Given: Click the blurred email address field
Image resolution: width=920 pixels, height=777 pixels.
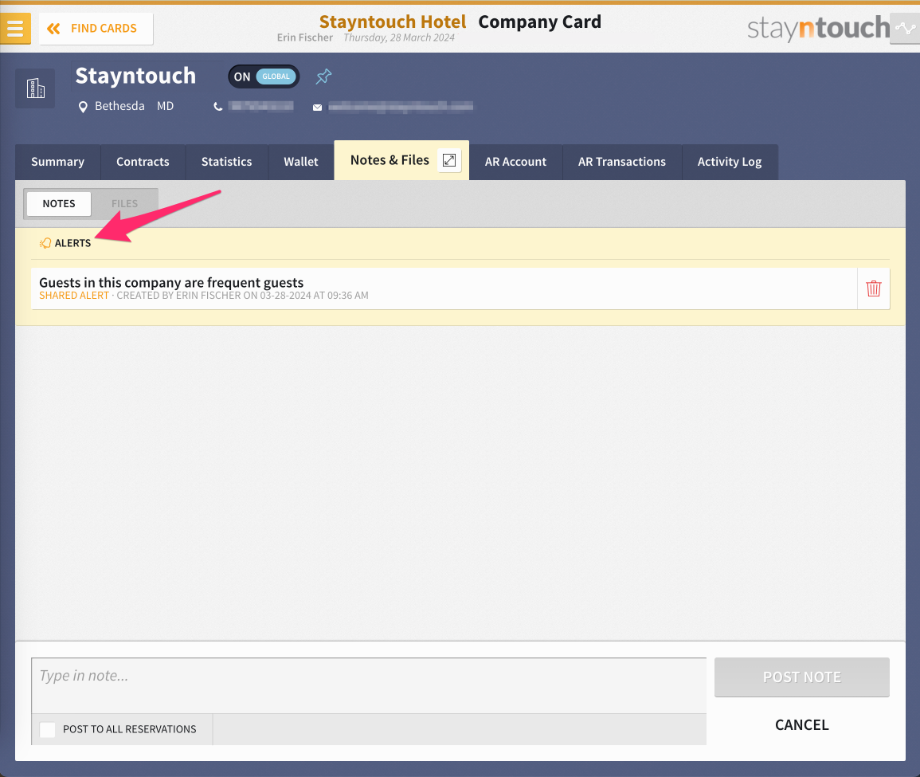Looking at the screenshot, I should point(401,106).
